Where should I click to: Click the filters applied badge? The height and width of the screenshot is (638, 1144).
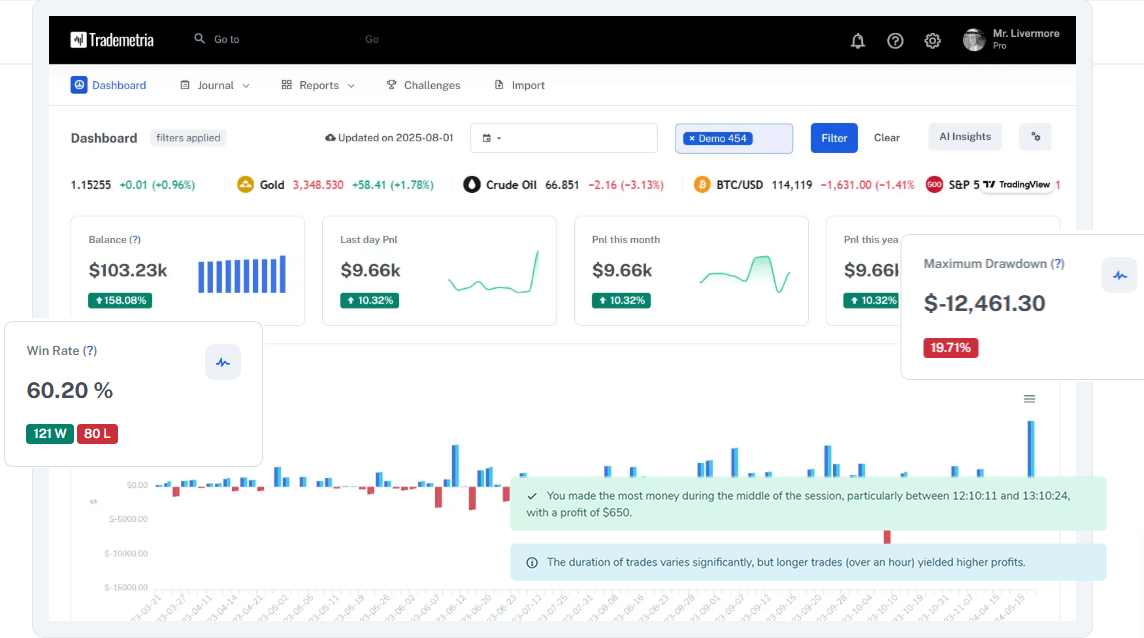[188, 137]
